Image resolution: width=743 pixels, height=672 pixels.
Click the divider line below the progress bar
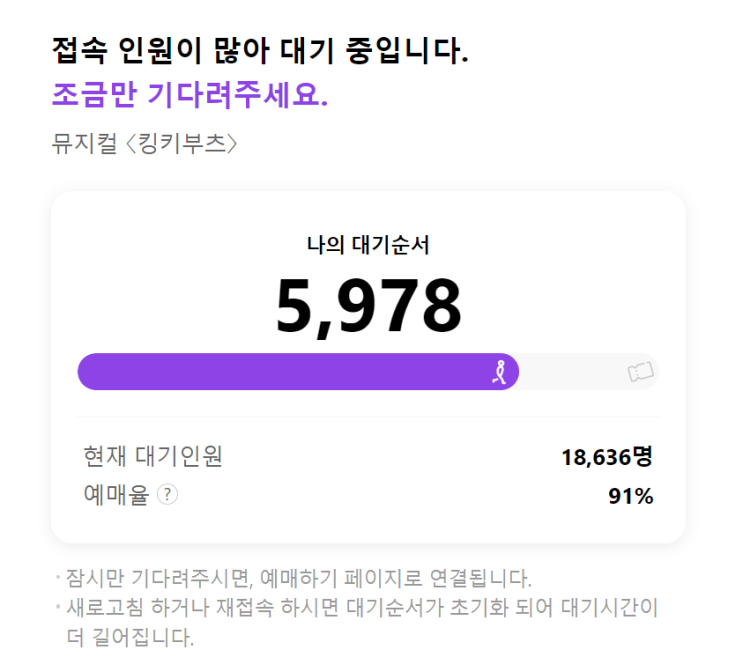coord(368,417)
